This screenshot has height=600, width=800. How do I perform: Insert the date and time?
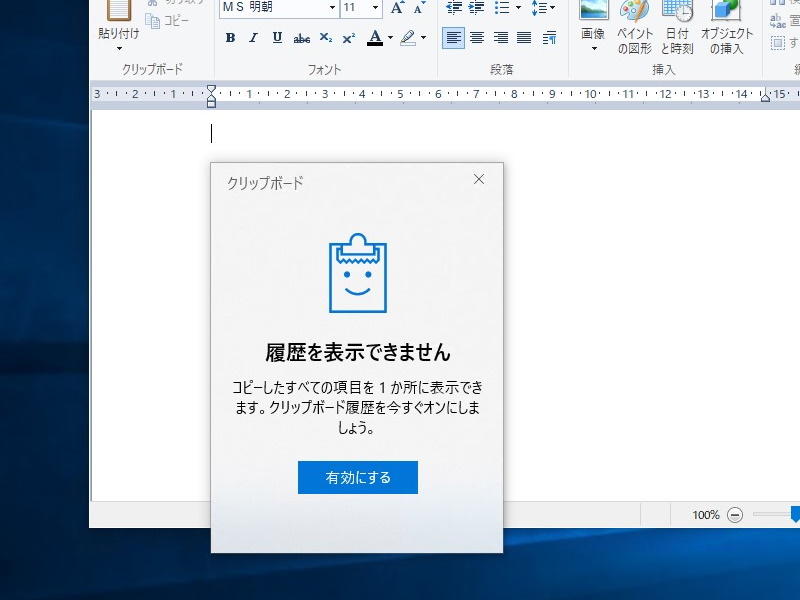(679, 27)
